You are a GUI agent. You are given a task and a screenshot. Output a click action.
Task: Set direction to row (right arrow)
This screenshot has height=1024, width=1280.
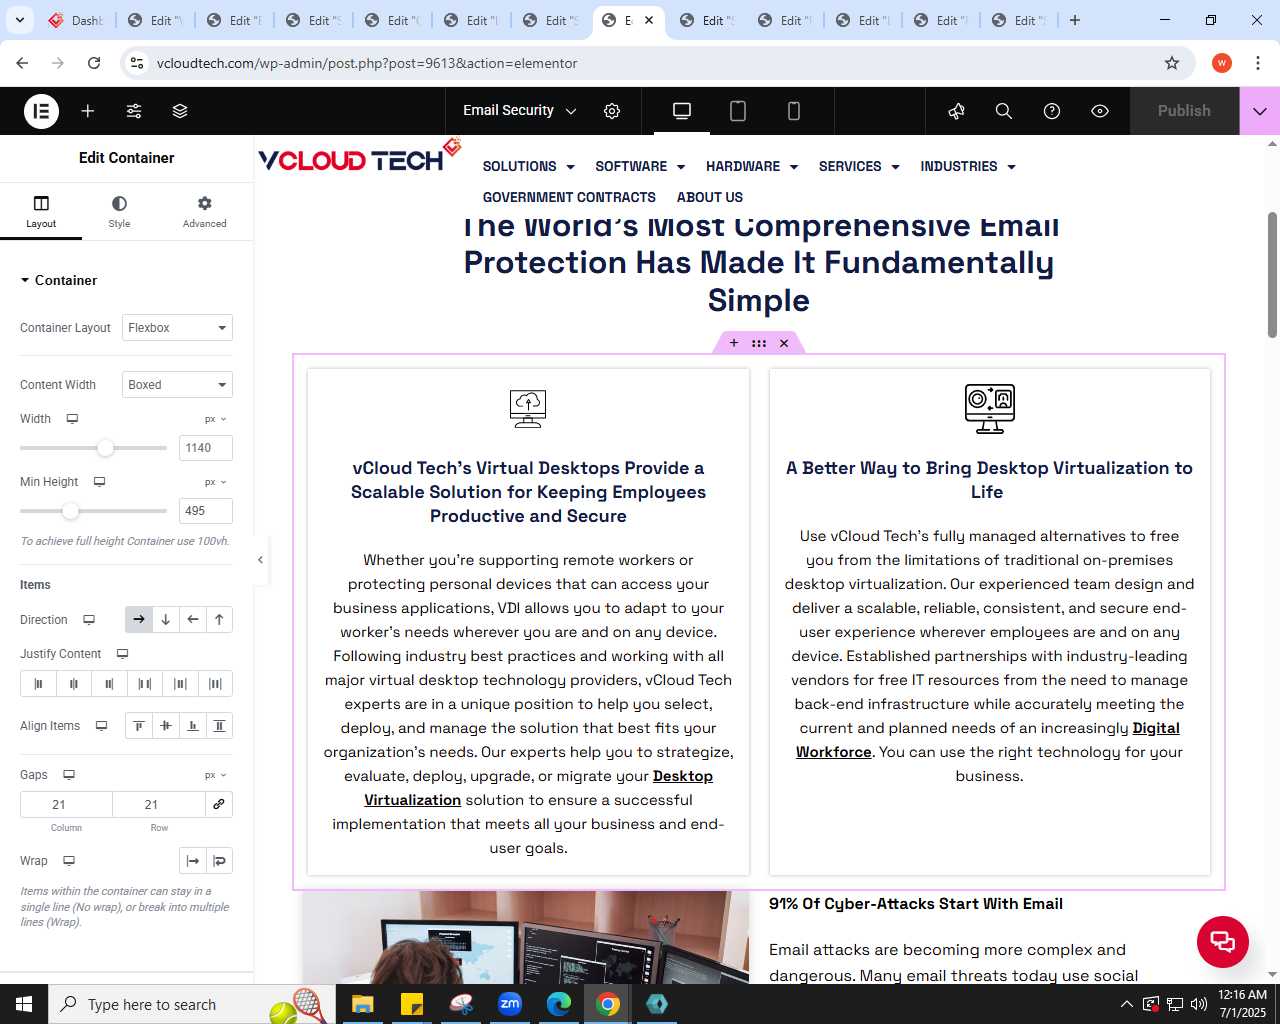point(139,620)
